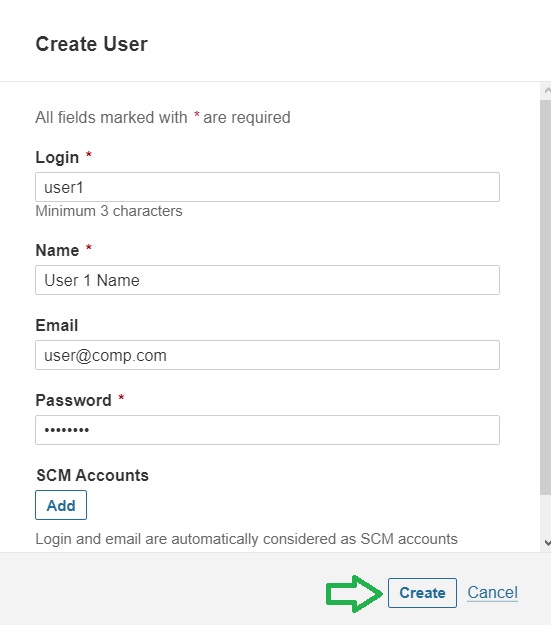The height and width of the screenshot is (625, 551).
Task: Click the Login field label
Action: pyautogui.click(x=57, y=157)
